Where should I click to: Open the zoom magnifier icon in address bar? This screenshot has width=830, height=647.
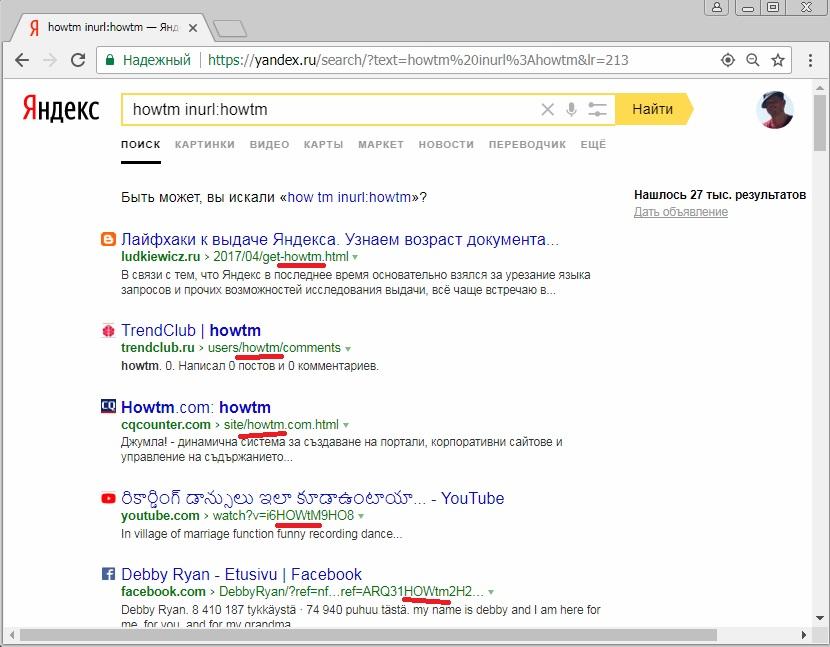tap(753, 60)
